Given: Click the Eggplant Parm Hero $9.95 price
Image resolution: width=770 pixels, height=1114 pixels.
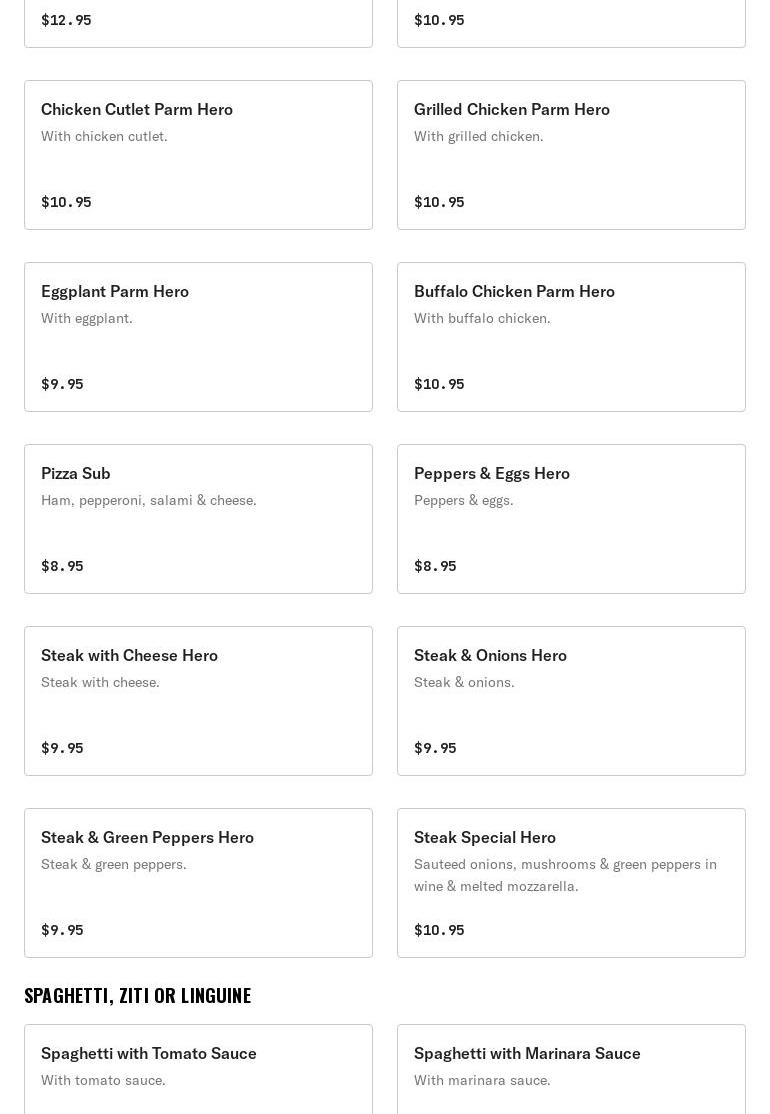Looking at the screenshot, I should pos(62,384).
